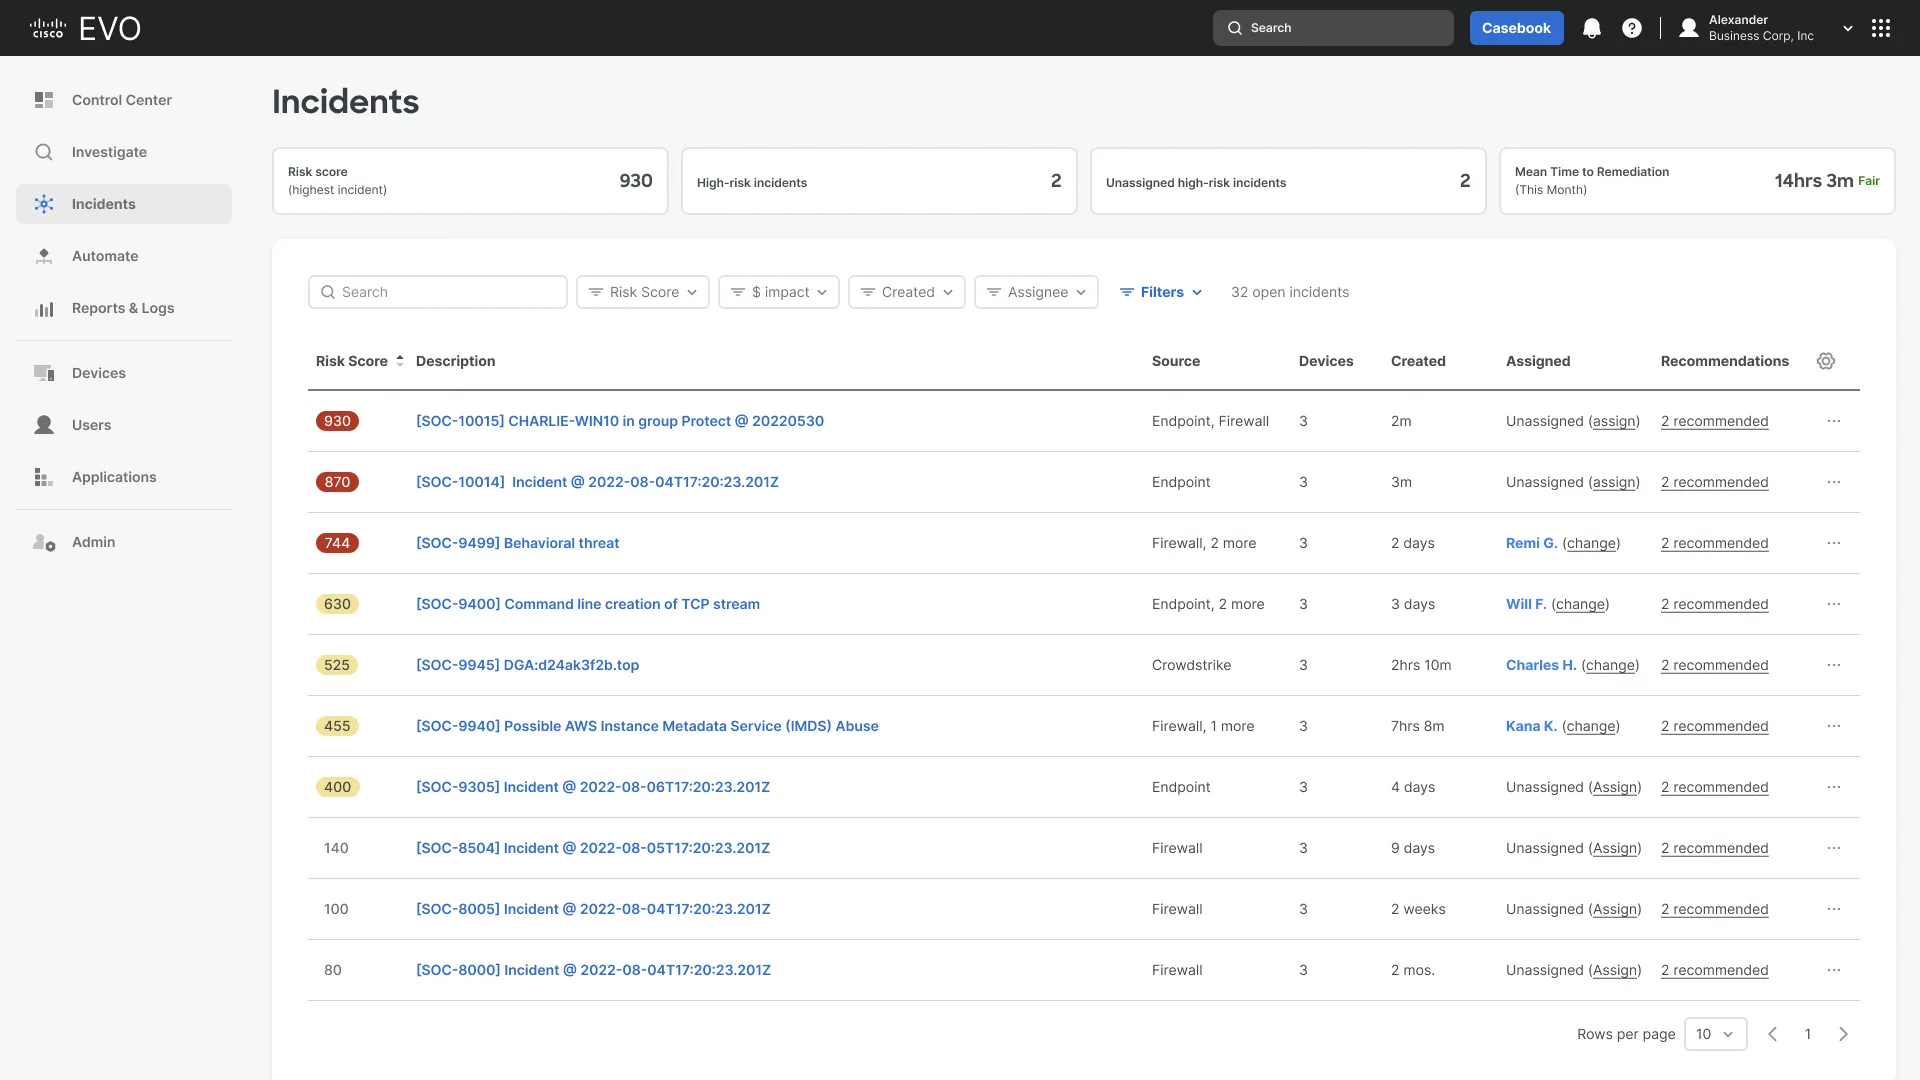Image resolution: width=1920 pixels, height=1080 pixels.
Task: Open more options for SOC-9499 row
Action: (1834, 543)
